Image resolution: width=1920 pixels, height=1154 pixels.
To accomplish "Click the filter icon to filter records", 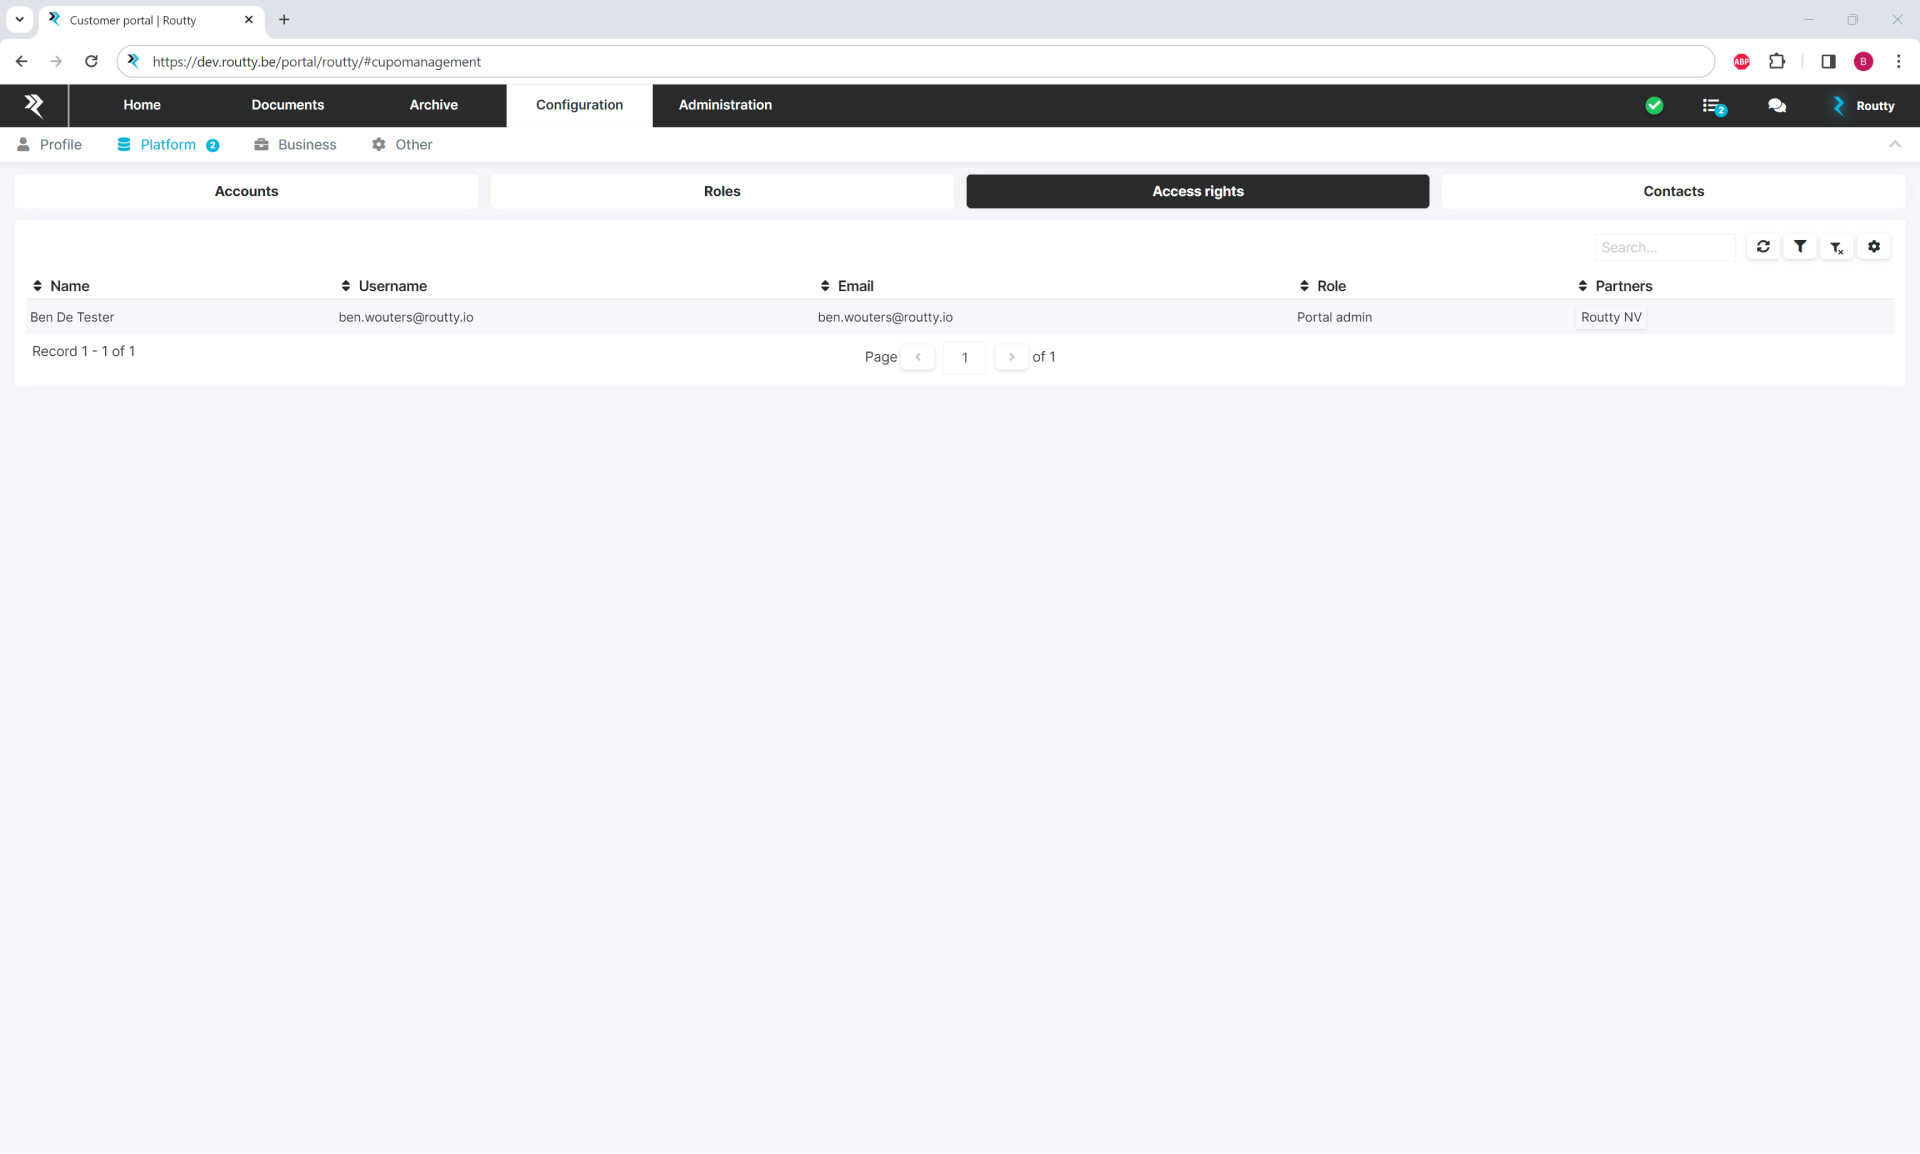I will click(1799, 246).
